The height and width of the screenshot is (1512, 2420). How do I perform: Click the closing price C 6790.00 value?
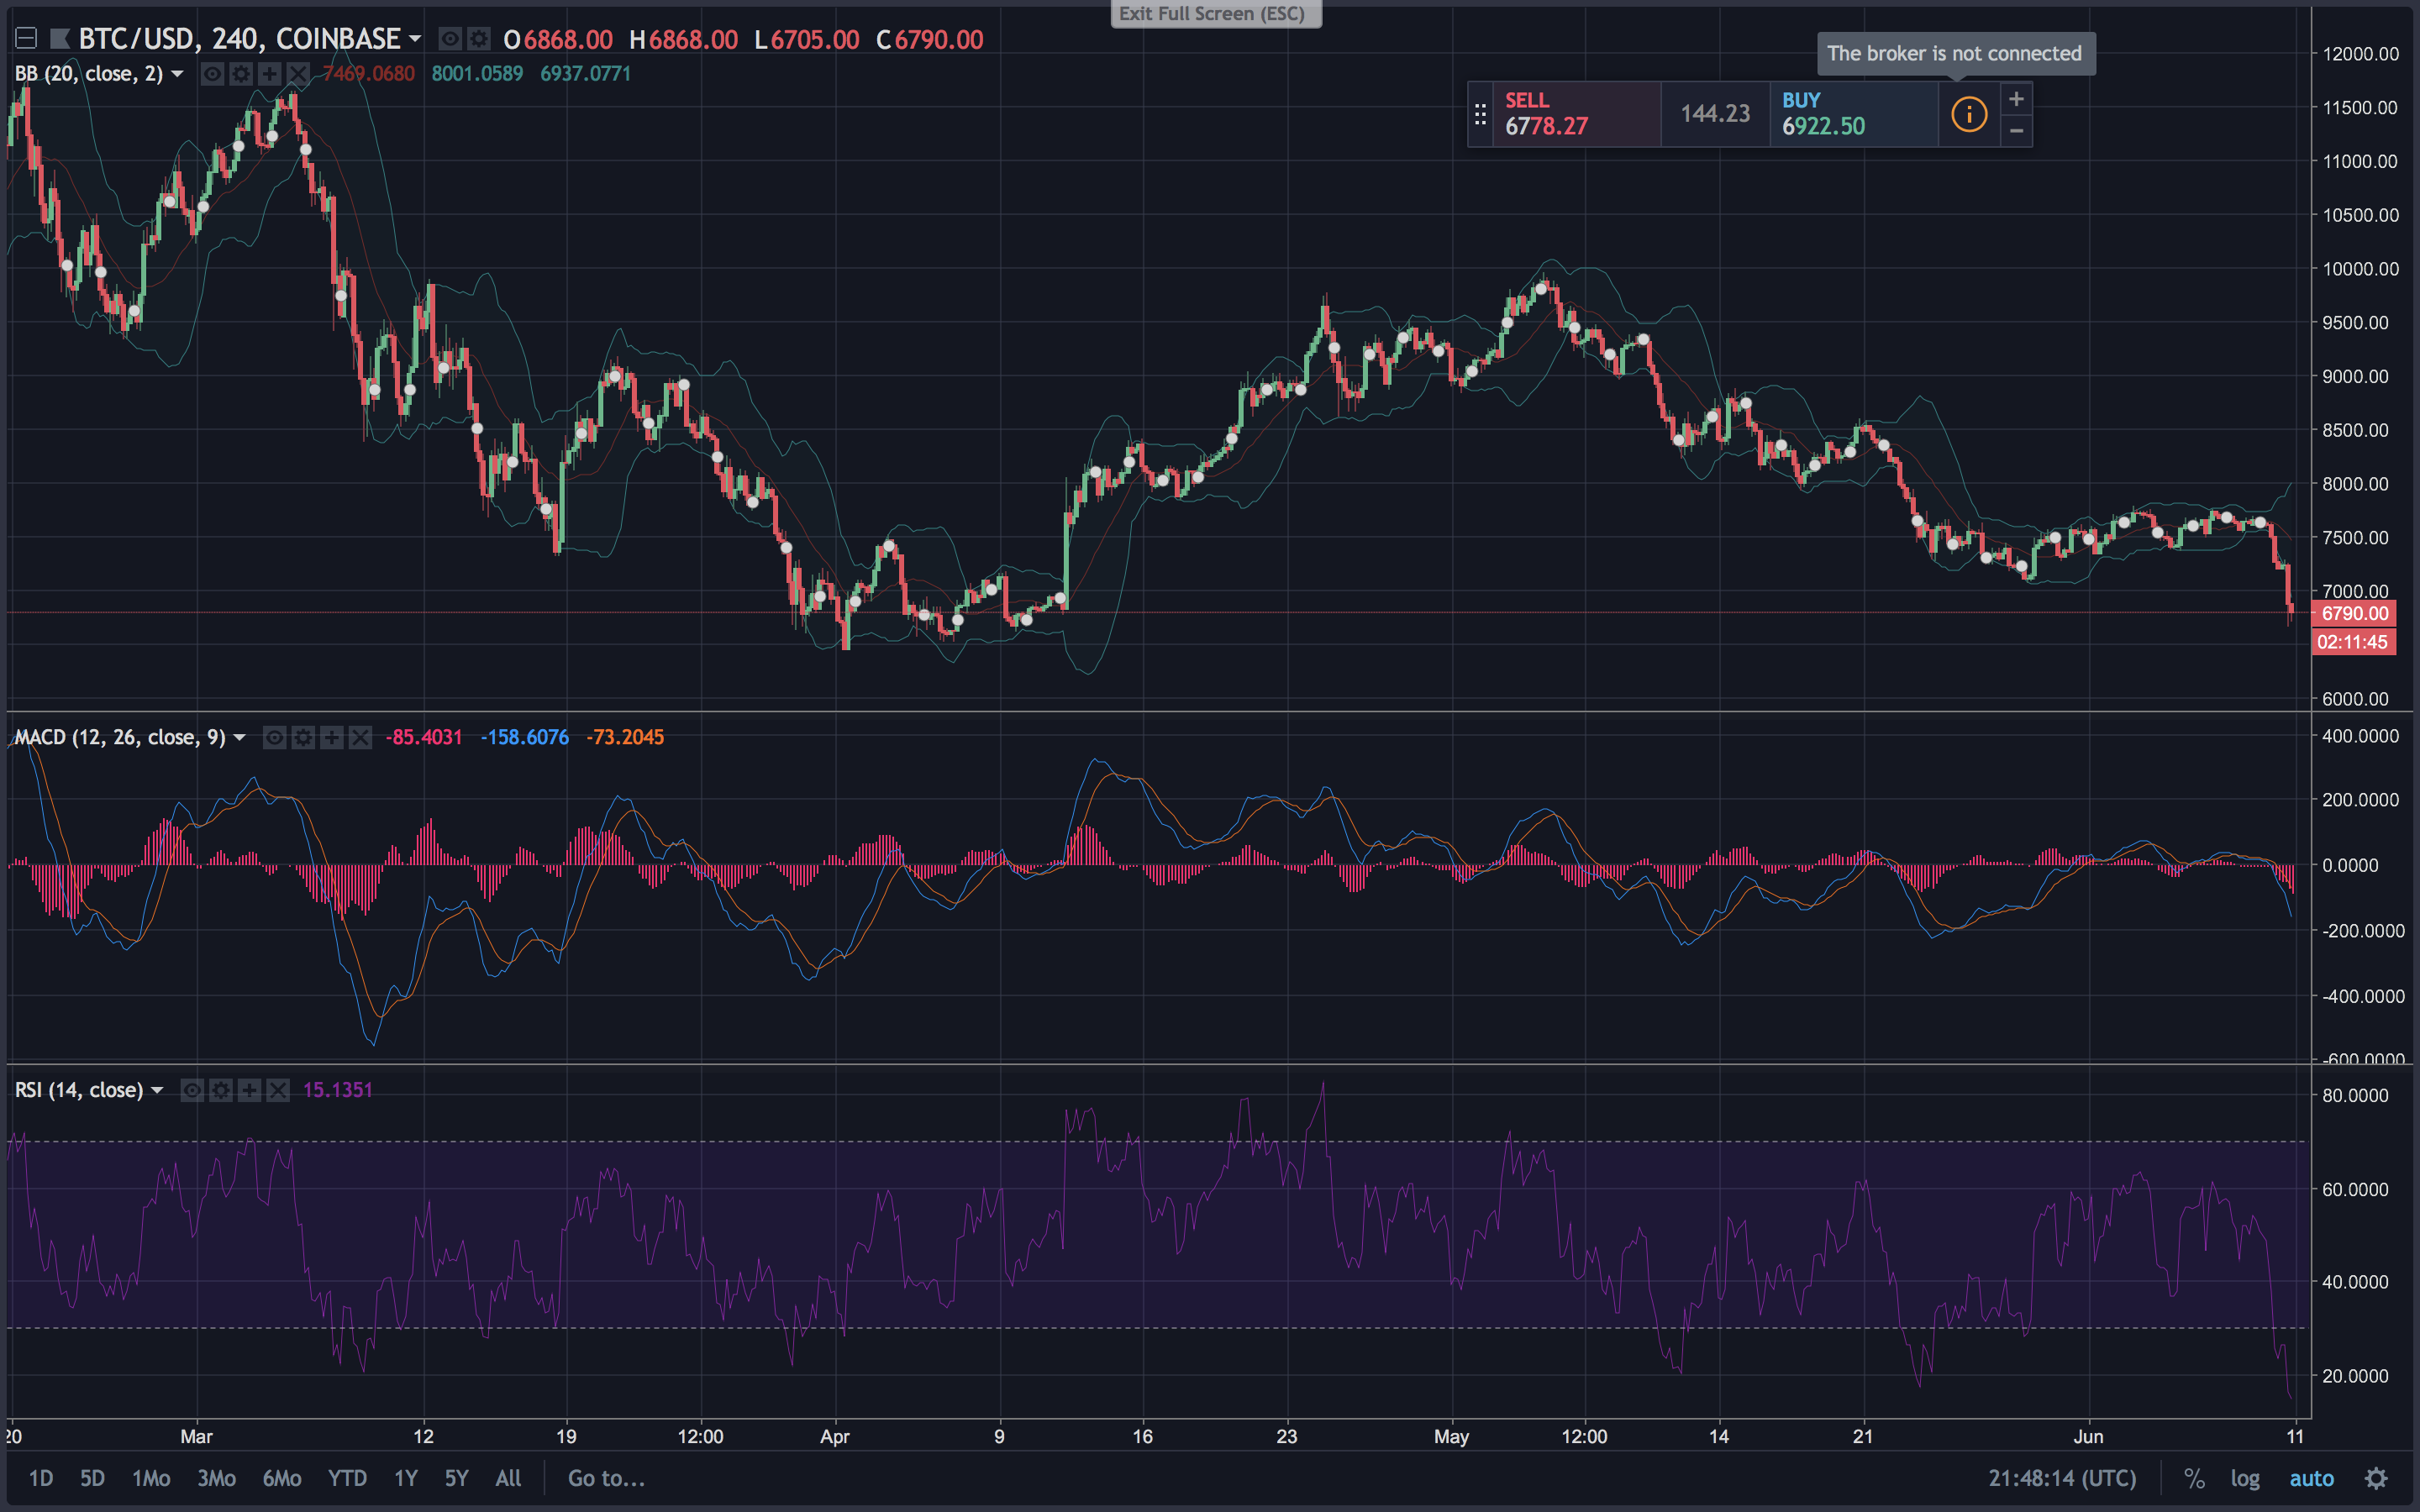[x=930, y=39]
